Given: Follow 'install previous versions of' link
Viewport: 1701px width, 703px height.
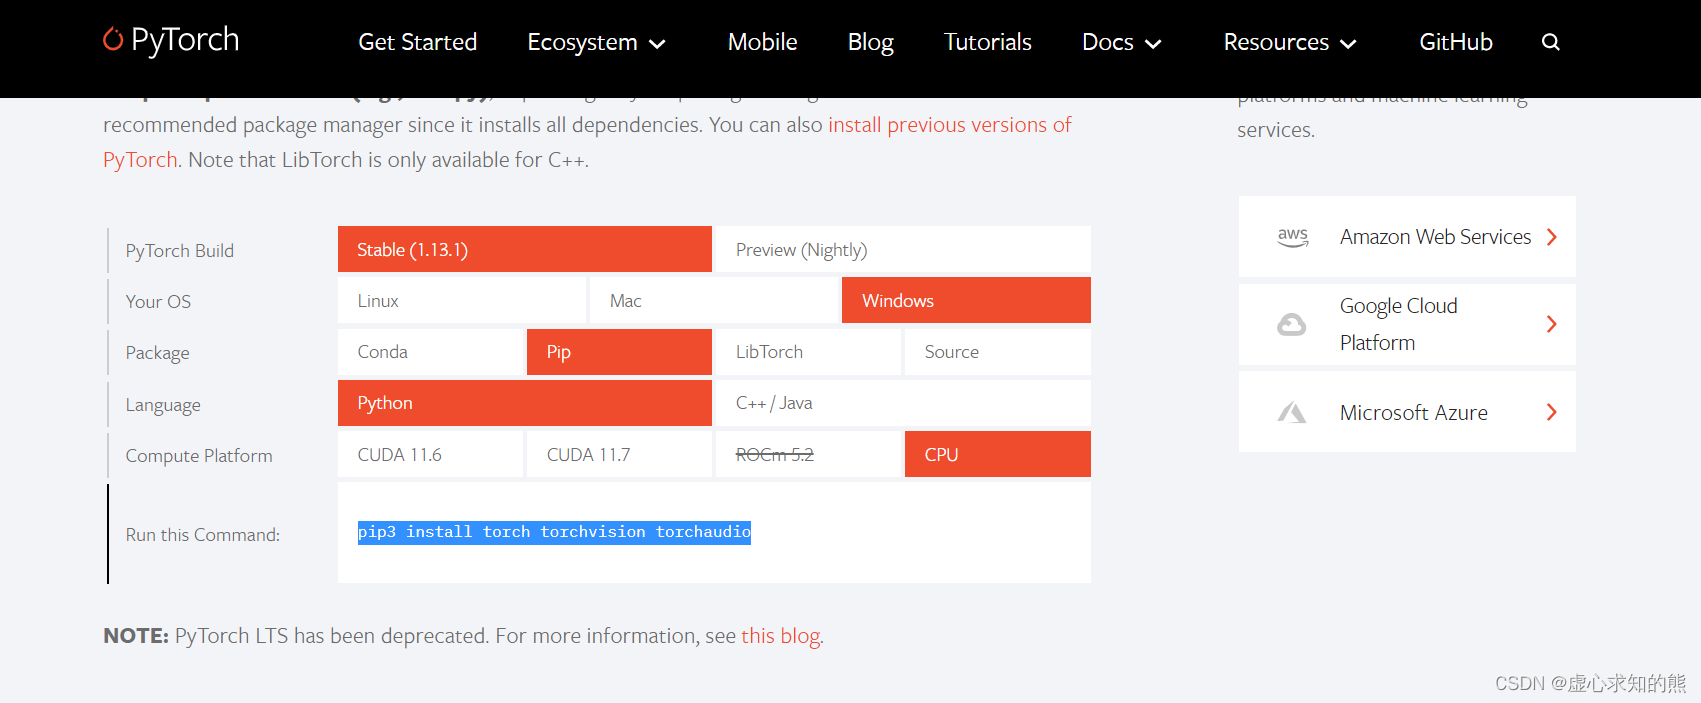Looking at the screenshot, I should click(x=950, y=125).
